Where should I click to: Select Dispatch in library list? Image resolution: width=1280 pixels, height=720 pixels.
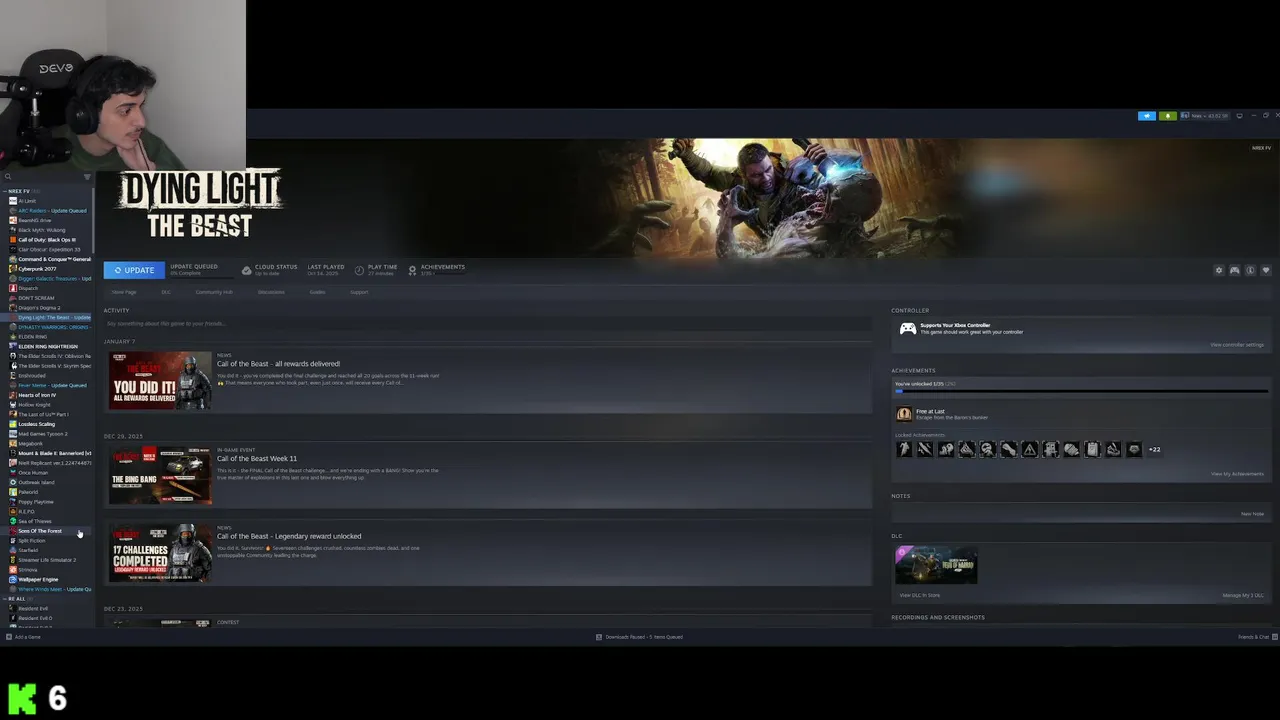click(x=27, y=288)
